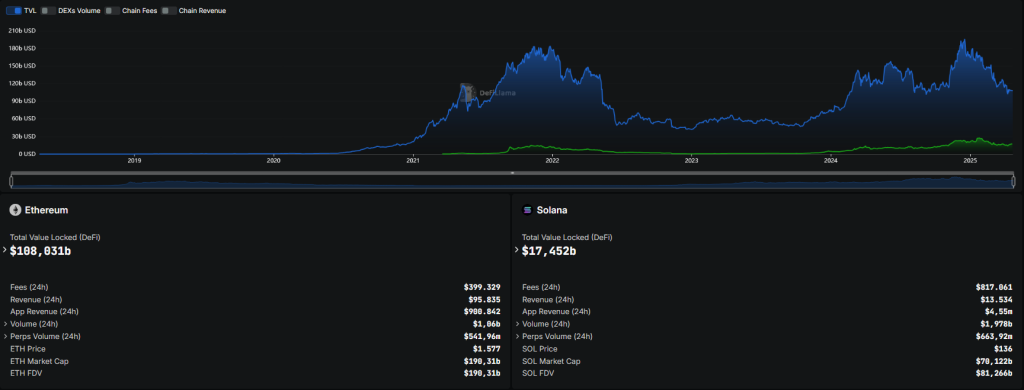Click Solana App Revenue value $4,55m
This screenshot has width=1024, height=390.
(x=999, y=312)
